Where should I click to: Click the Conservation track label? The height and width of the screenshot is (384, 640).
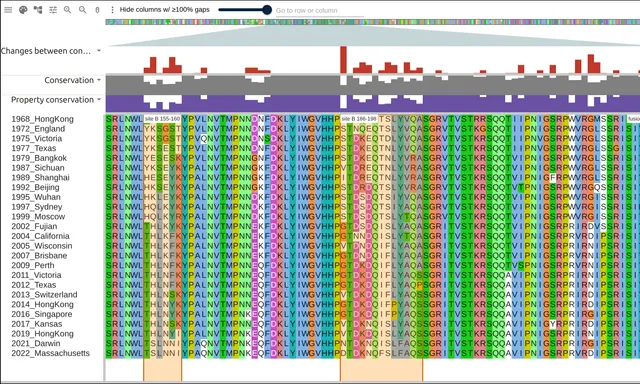[69, 80]
